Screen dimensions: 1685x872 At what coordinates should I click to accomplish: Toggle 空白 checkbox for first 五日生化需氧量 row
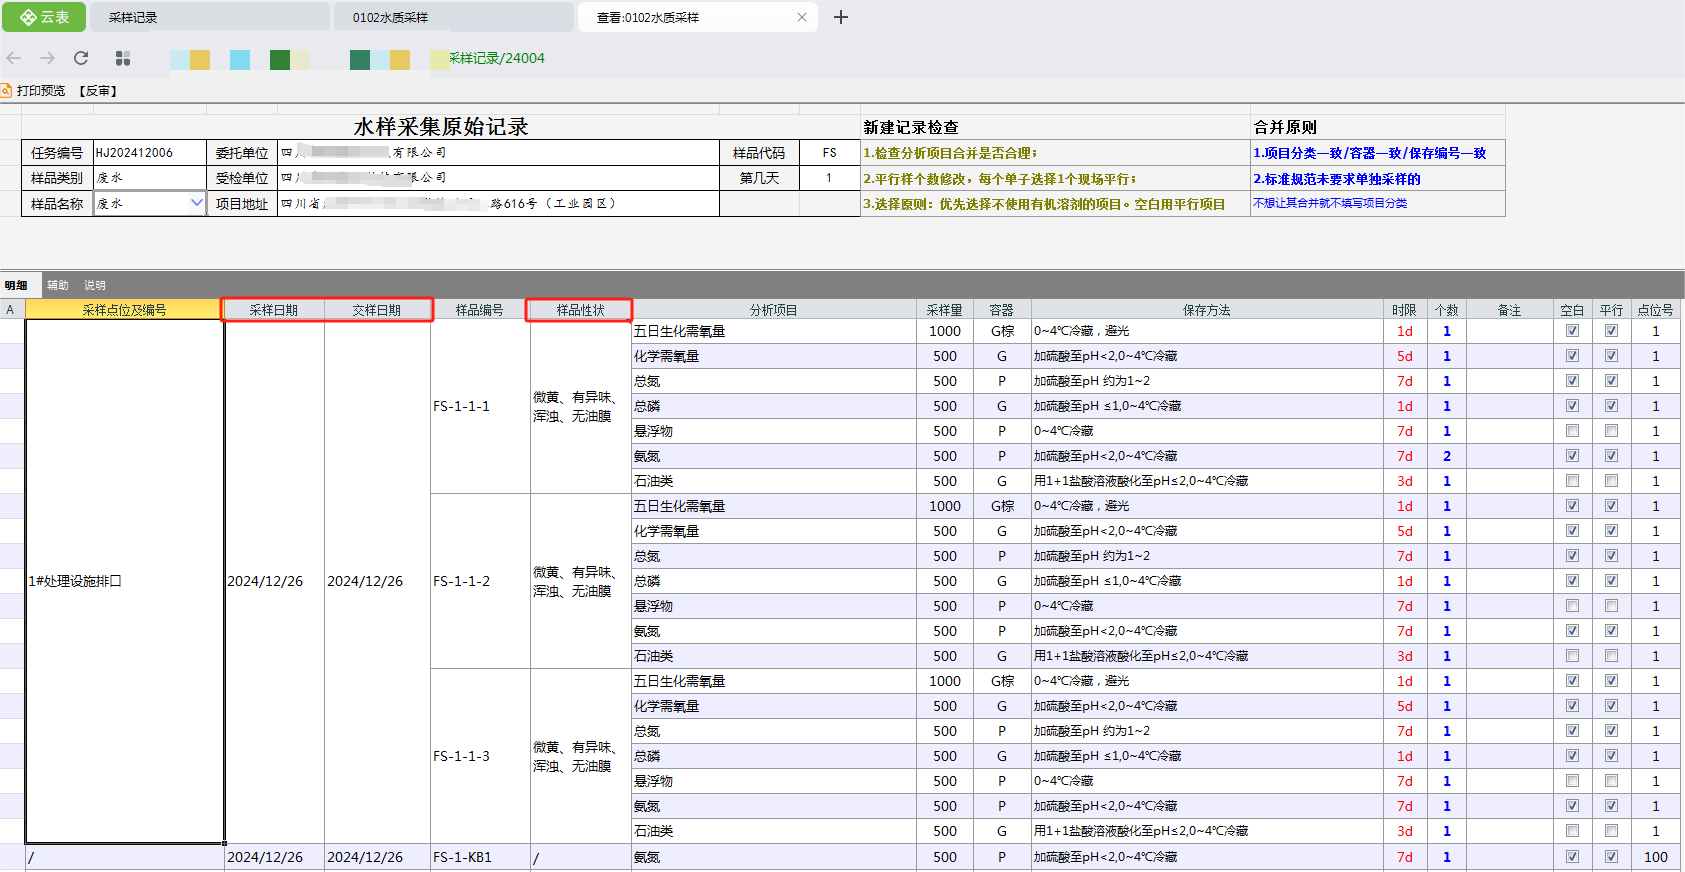click(x=1572, y=331)
